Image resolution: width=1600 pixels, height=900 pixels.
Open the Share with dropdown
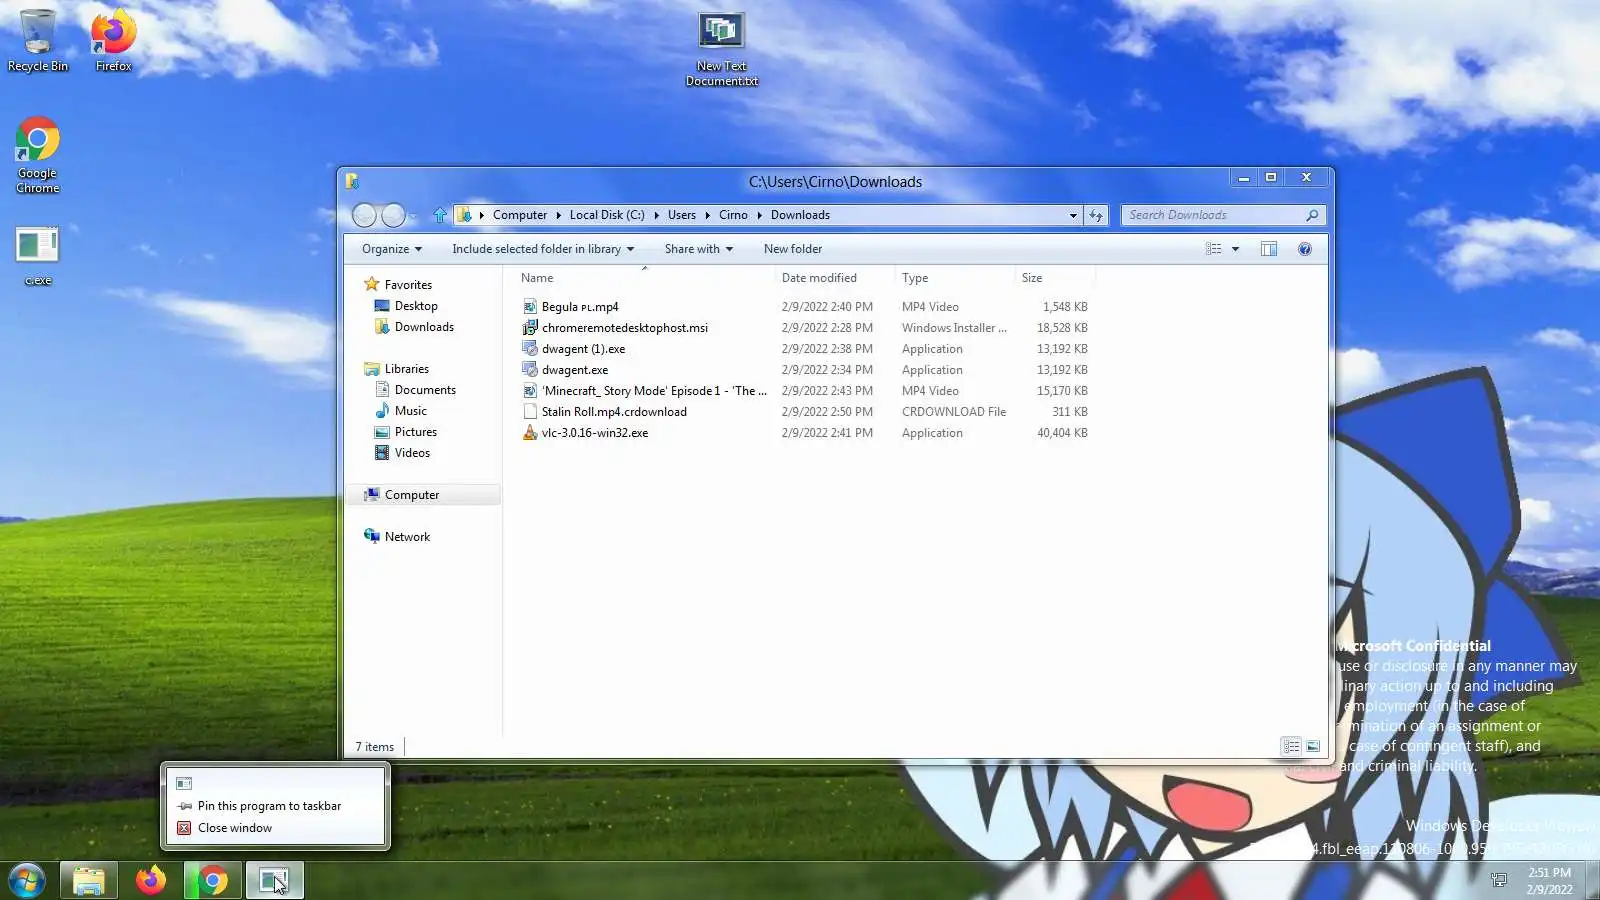coord(699,249)
